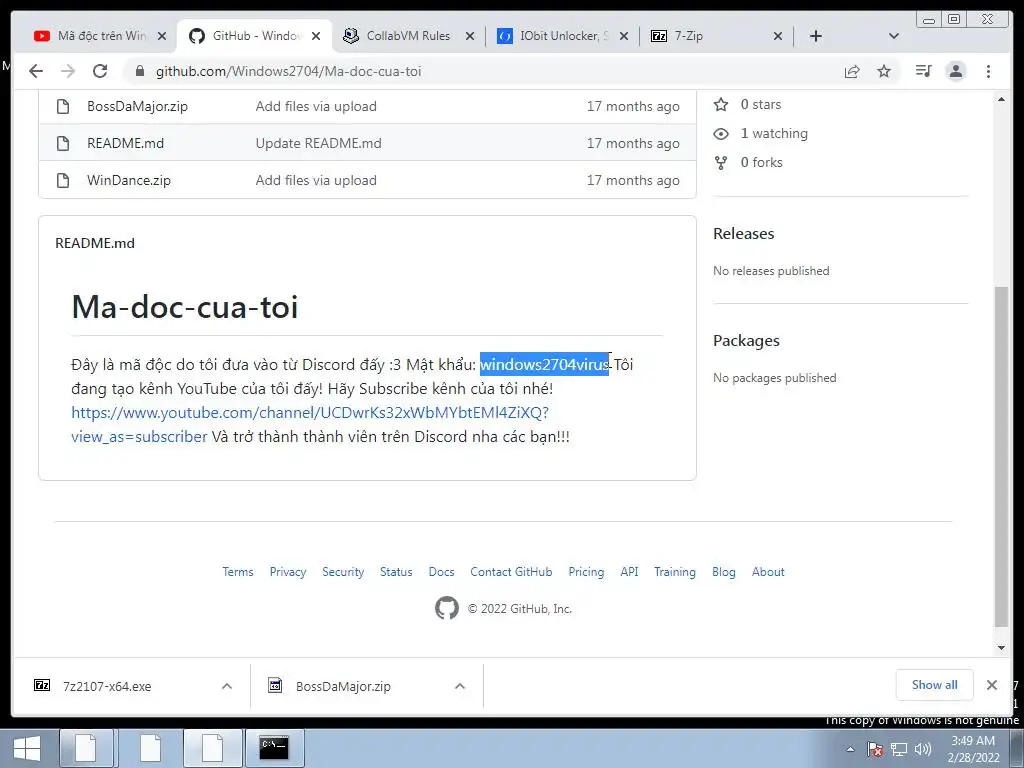Expand options for BossDaMajor.zip download
The width and height of the screenshot is (1024, 768).
tap(460, 686)
